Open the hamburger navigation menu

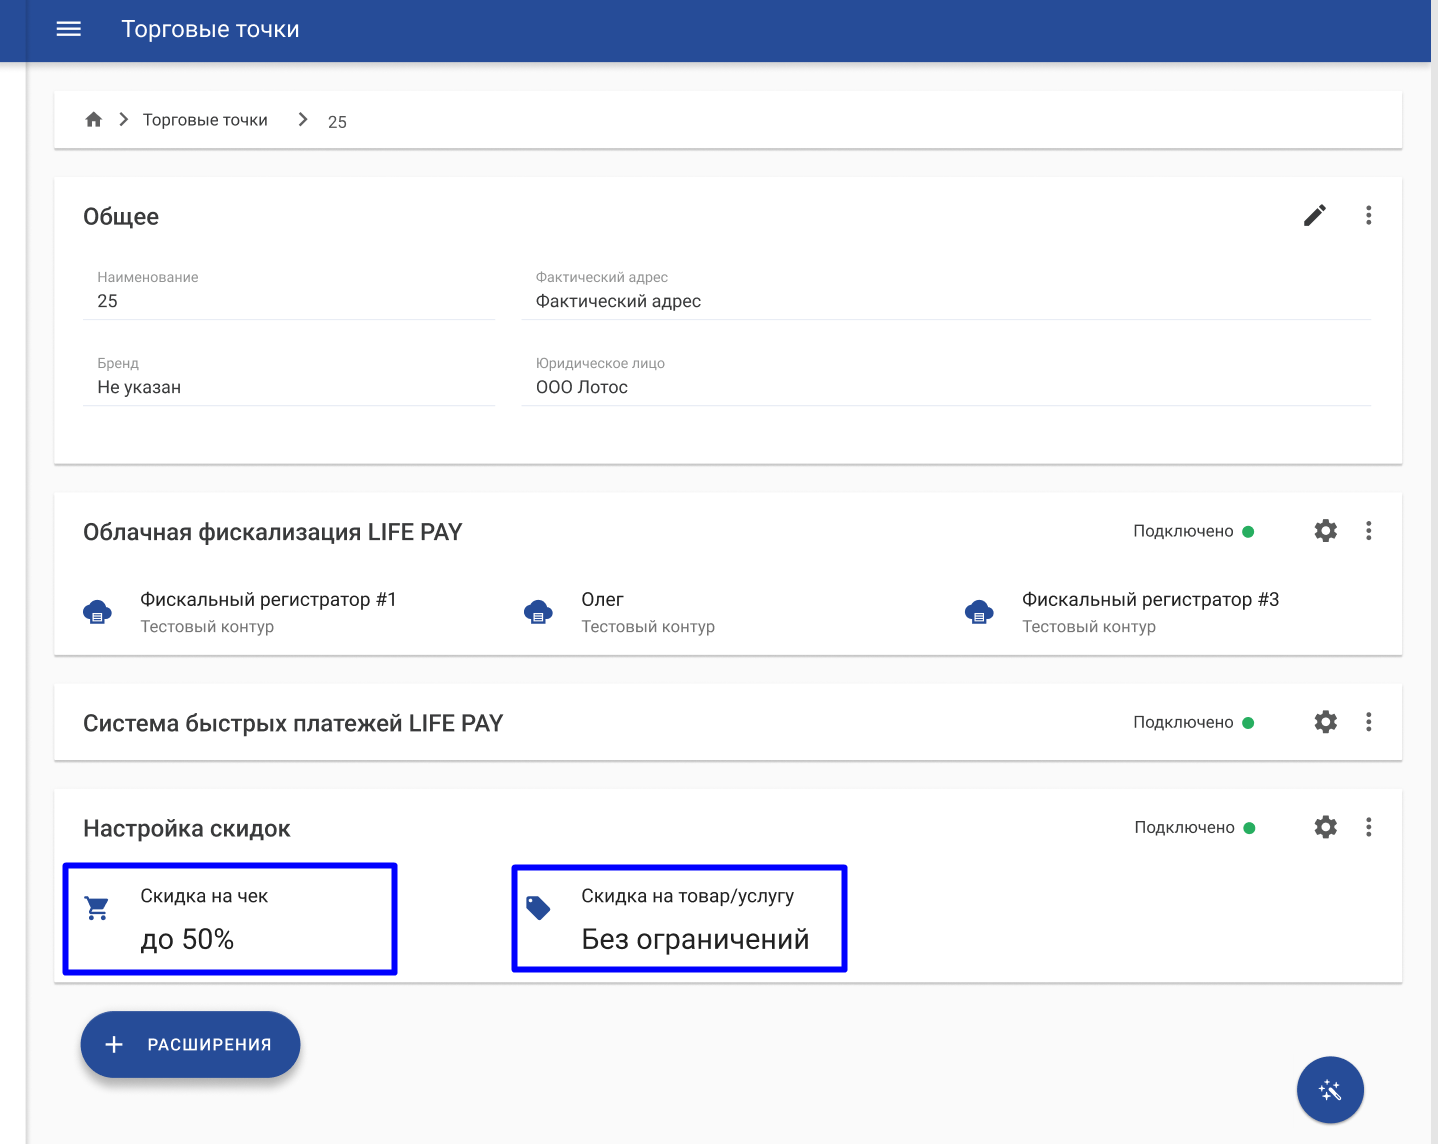click(69, 29)
